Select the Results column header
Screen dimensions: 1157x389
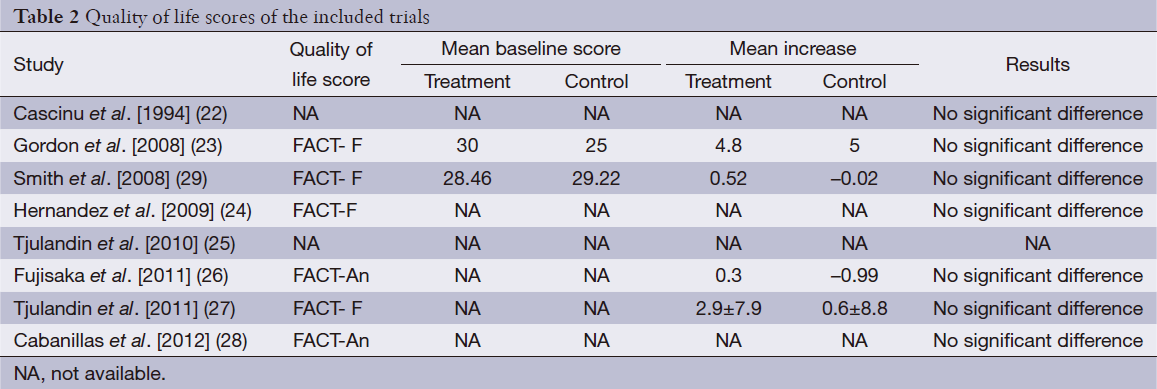[x=1037, y=65]
